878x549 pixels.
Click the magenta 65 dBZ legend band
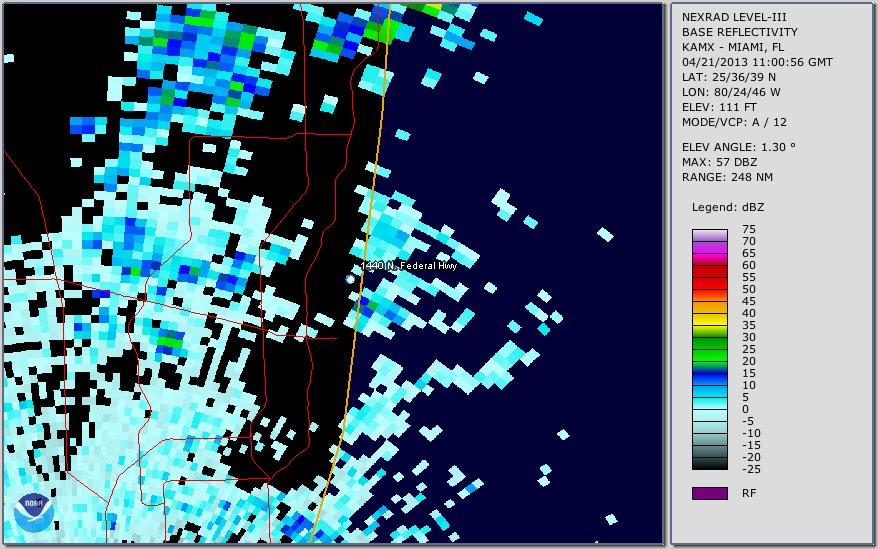[710, 248]
